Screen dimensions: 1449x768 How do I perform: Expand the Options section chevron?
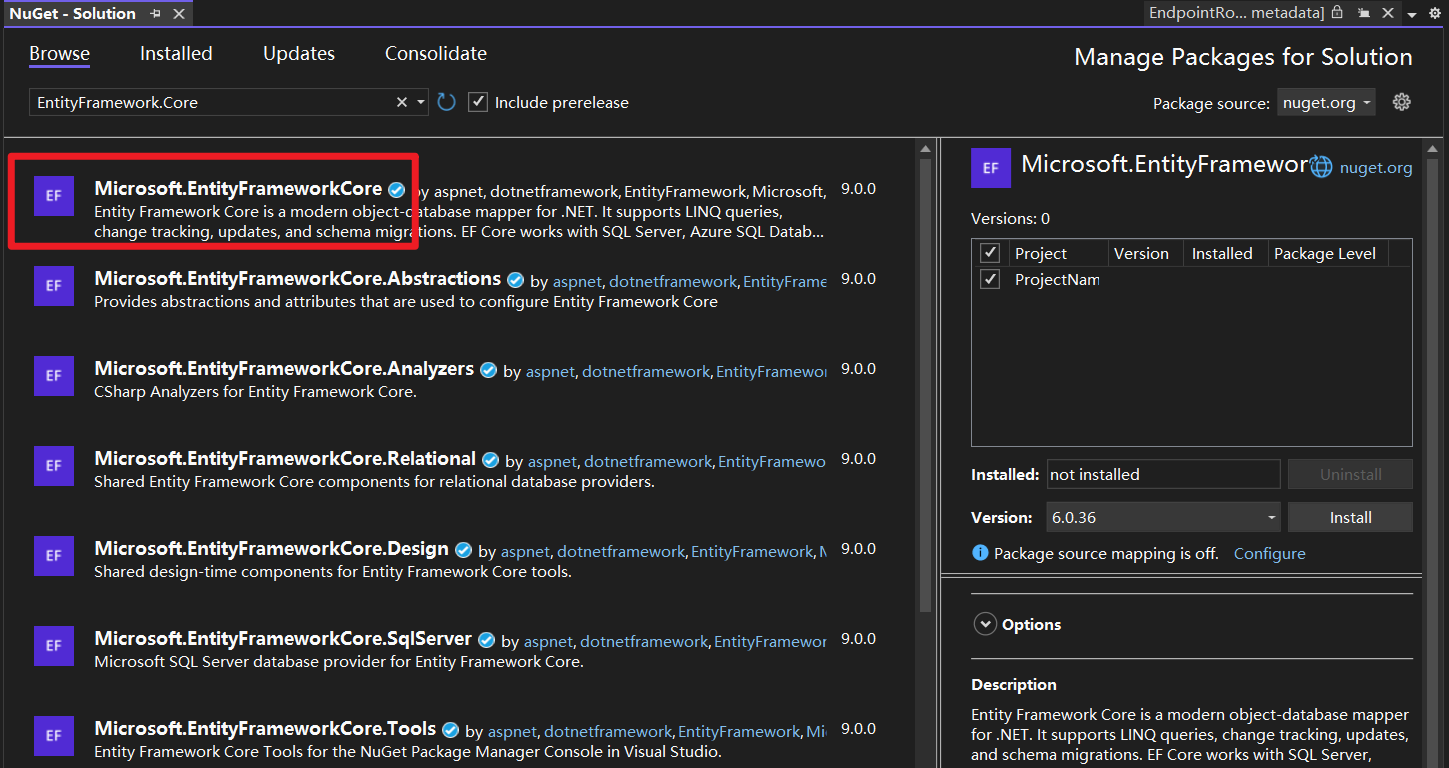985,624
